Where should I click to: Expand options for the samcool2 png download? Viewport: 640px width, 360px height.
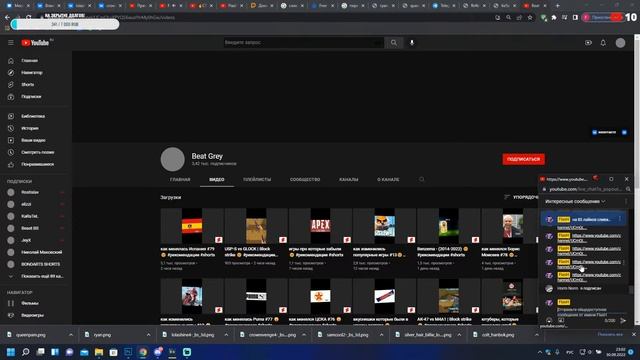coord(382,335)
